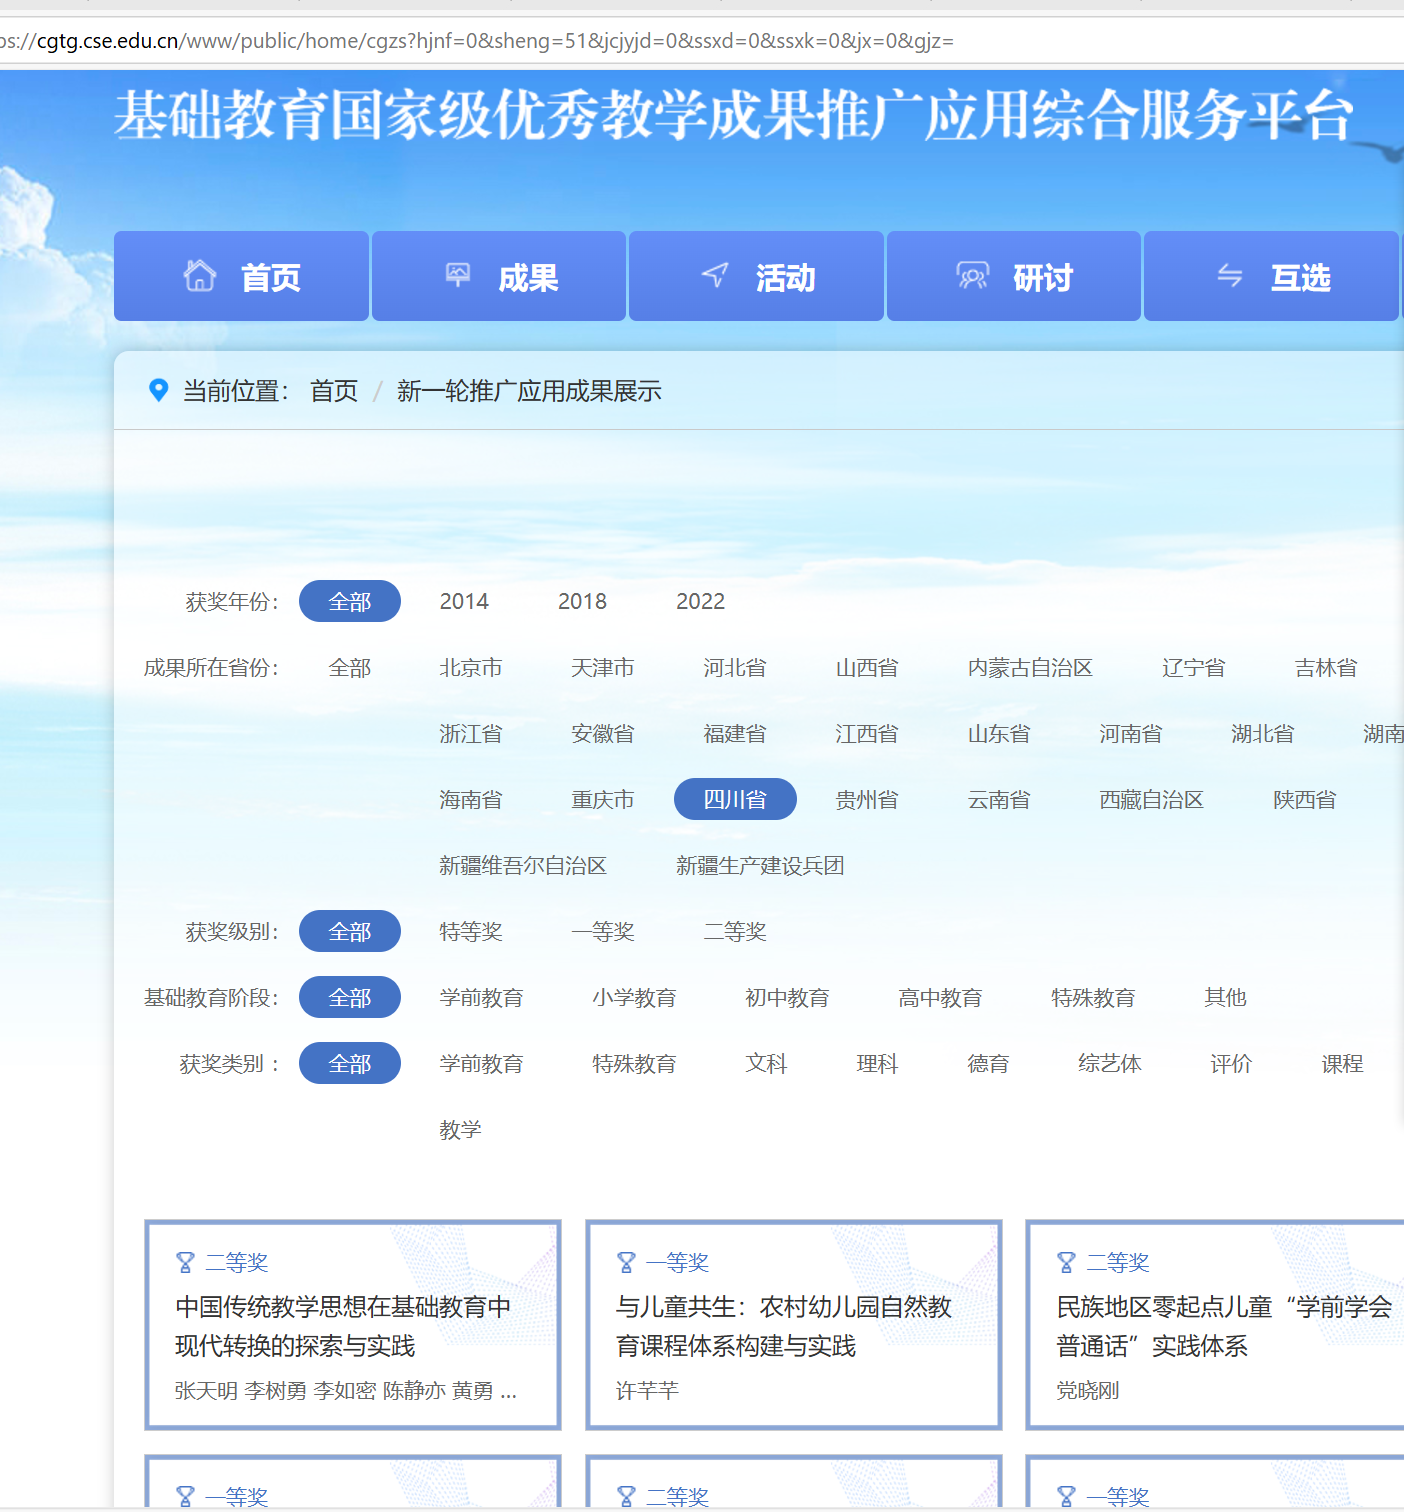This screenshot has width=1404, height=1512.
Task: Filter province by 新疆生产建设兵团
Action: tap(760, 865)
